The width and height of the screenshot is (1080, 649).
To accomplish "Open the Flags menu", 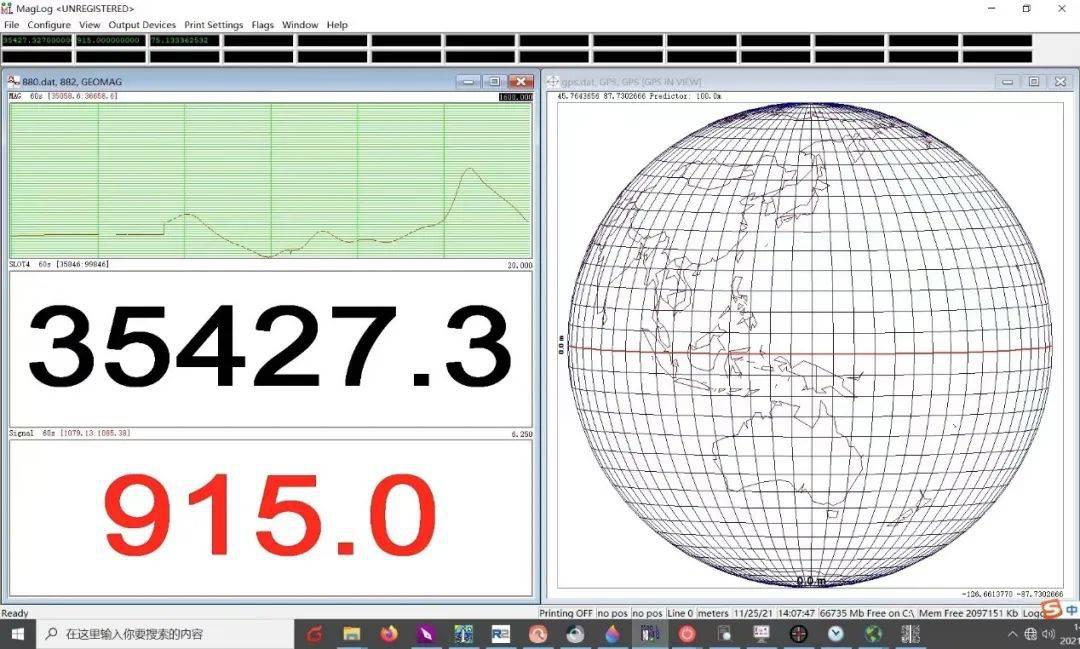I will (x=263, y=25).
